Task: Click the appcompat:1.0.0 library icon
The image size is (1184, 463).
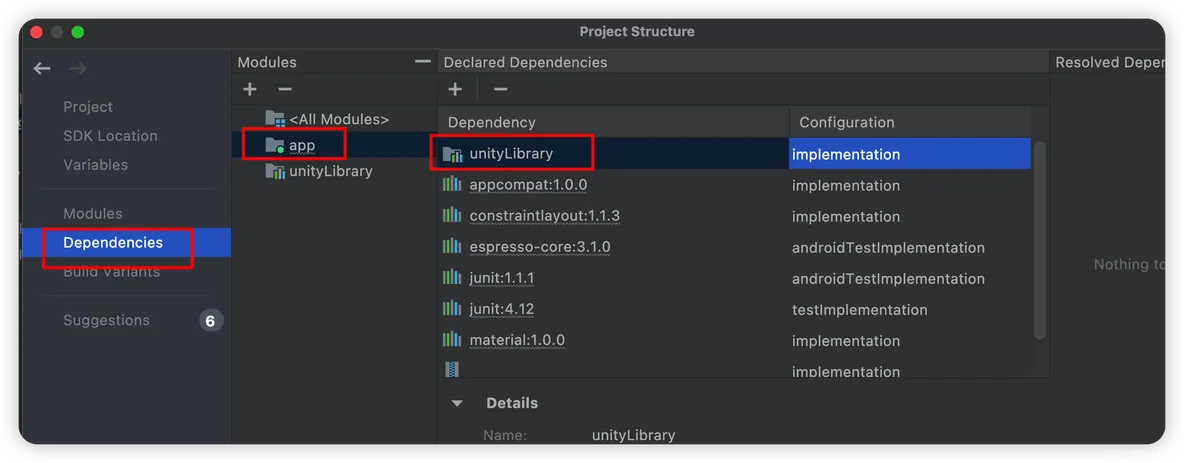Action: [452, 184]
